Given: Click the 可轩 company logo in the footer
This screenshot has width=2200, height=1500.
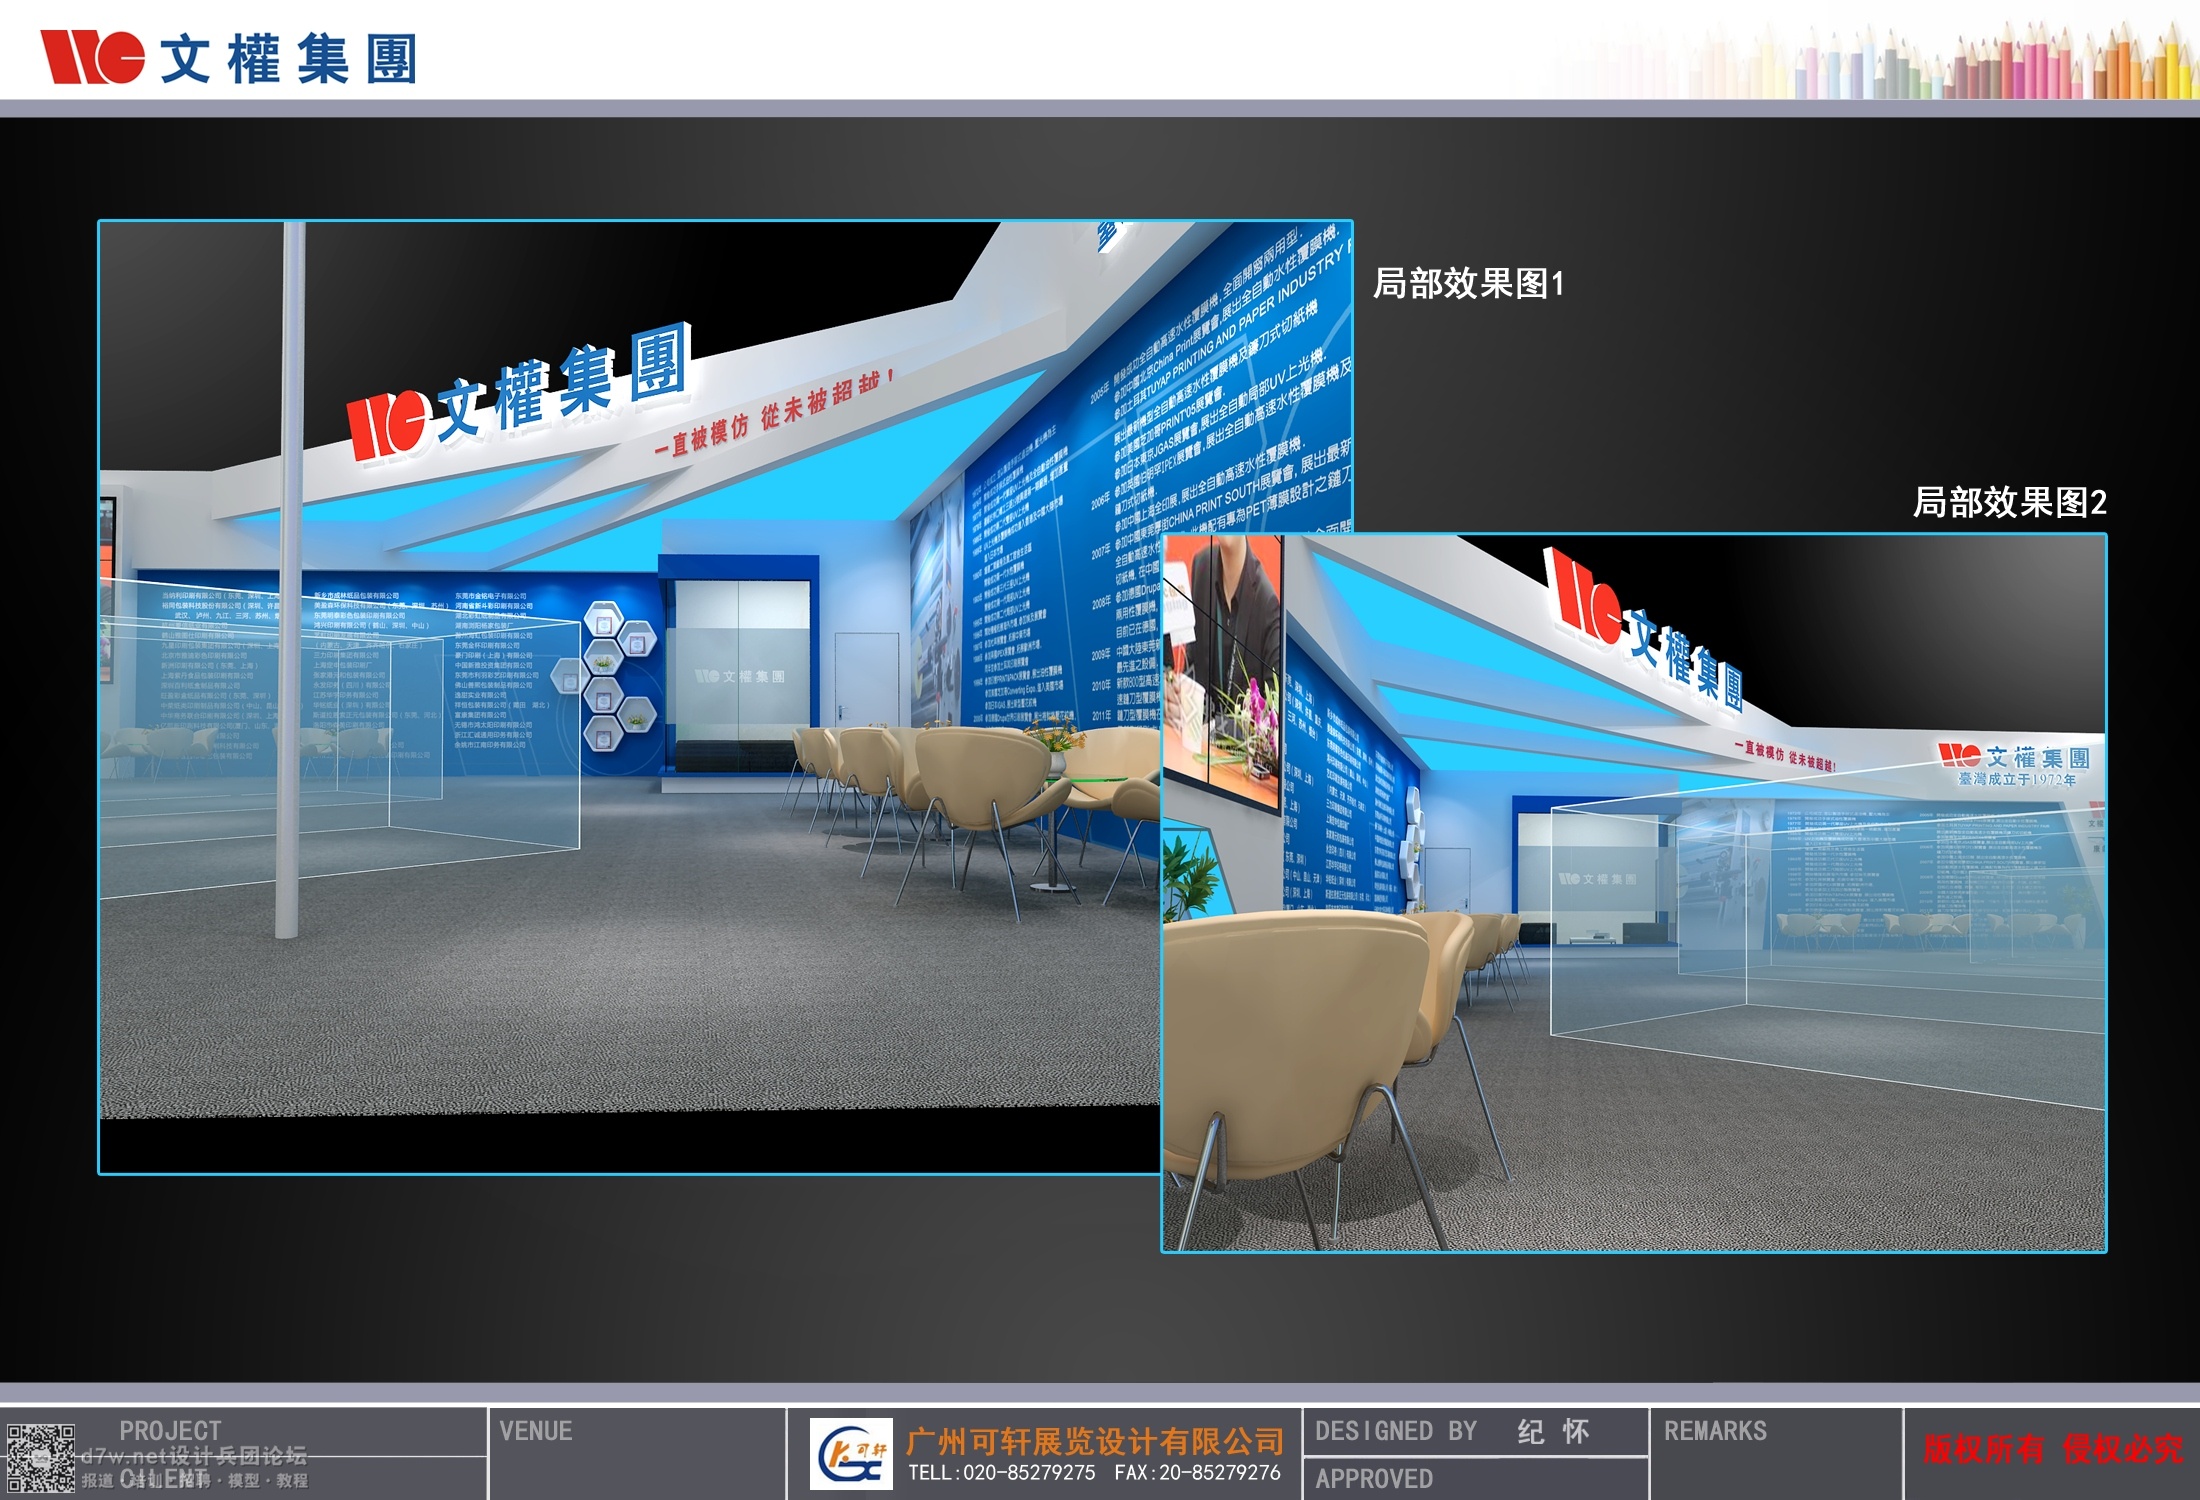Looking at the screenshot, I should pos(850,1454).
